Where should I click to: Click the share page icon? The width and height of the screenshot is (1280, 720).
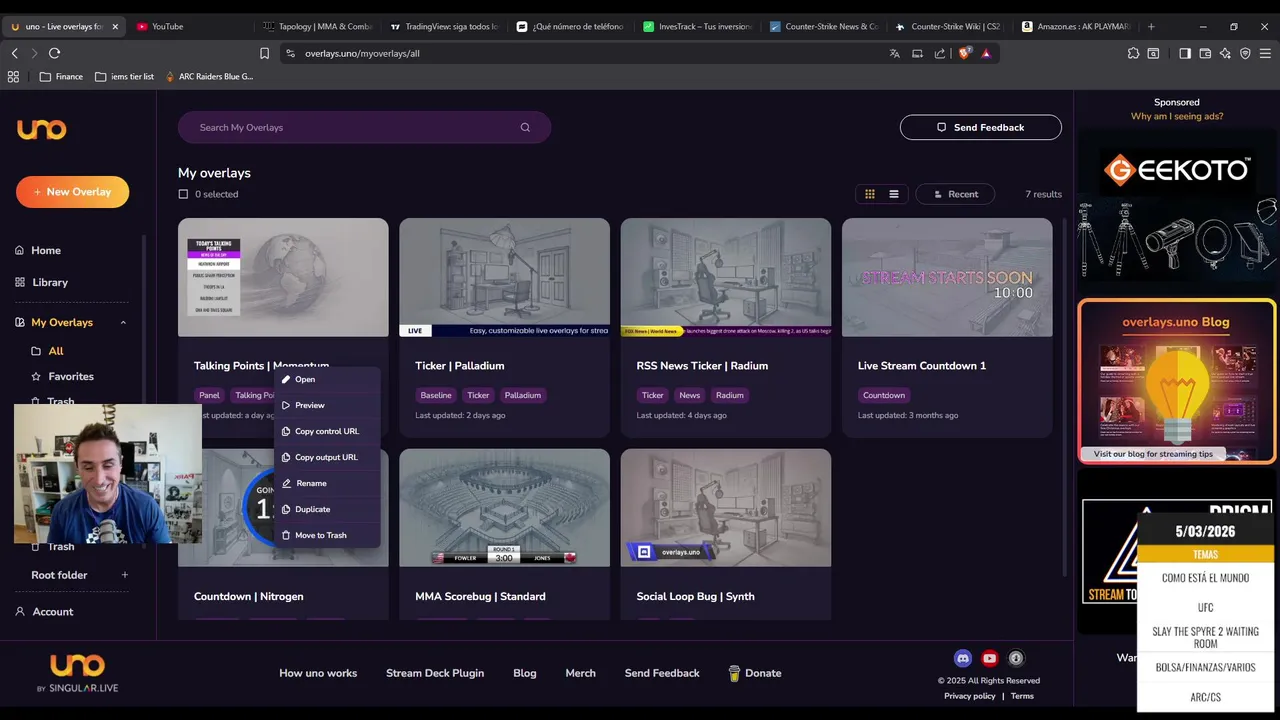click(x=939, y=53)
